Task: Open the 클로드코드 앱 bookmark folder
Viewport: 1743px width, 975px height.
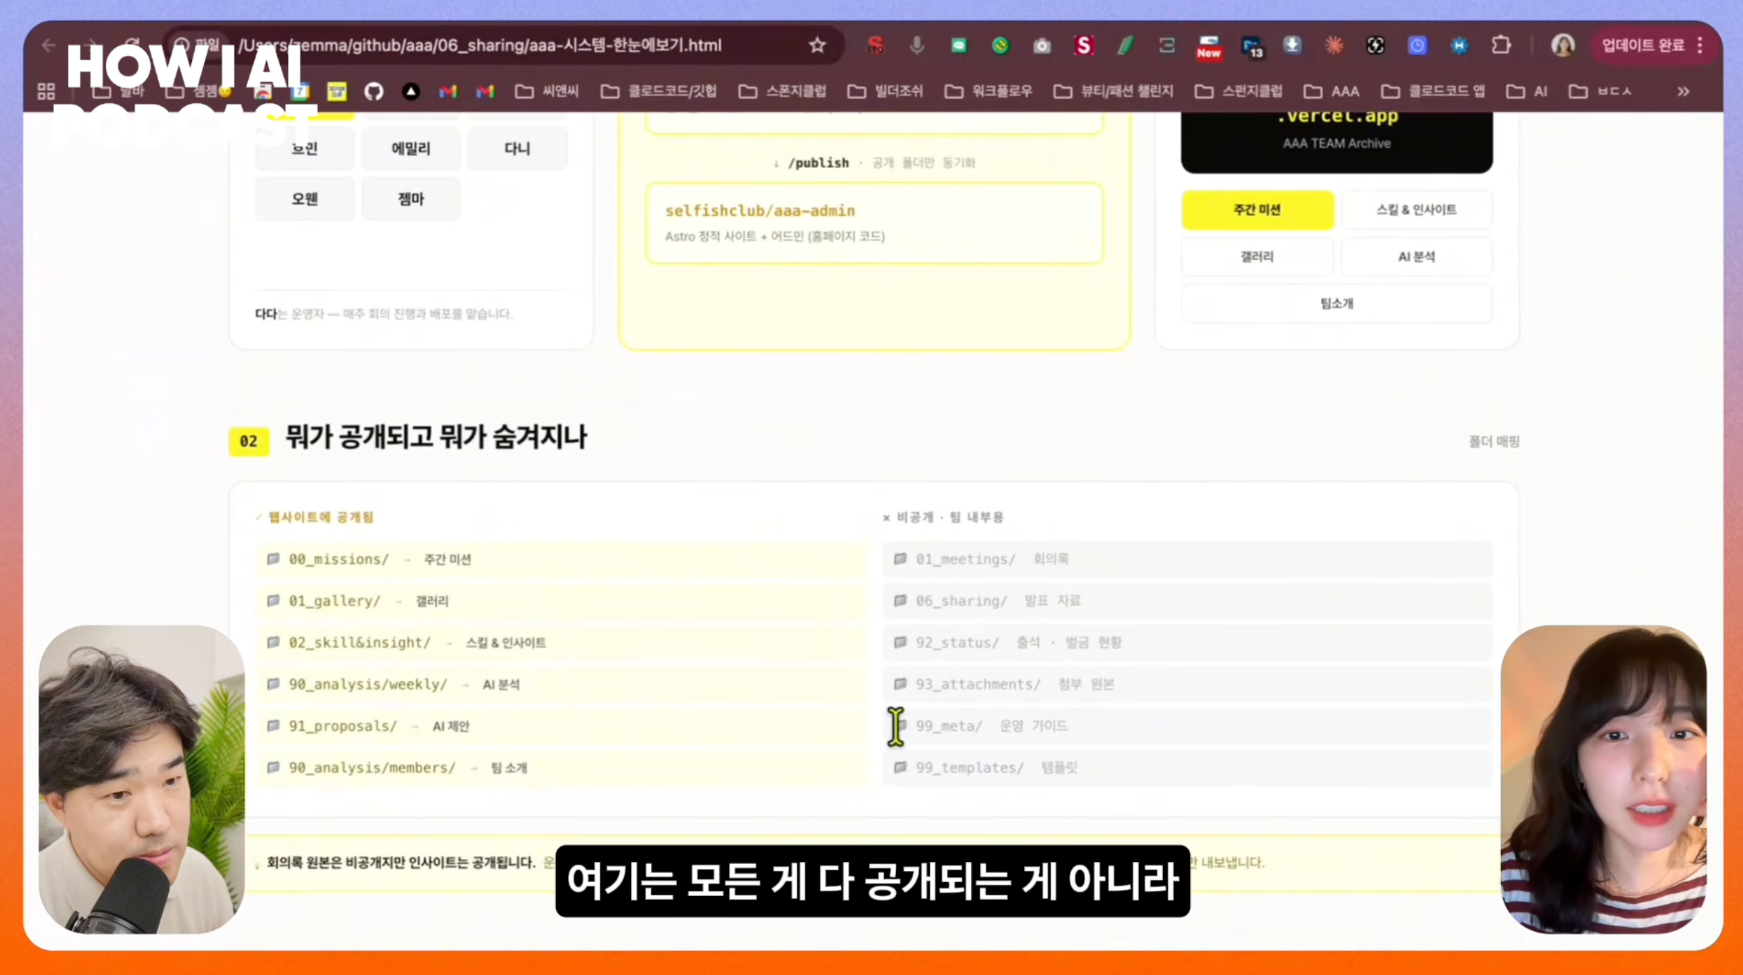Action: tap(1433, 91)
